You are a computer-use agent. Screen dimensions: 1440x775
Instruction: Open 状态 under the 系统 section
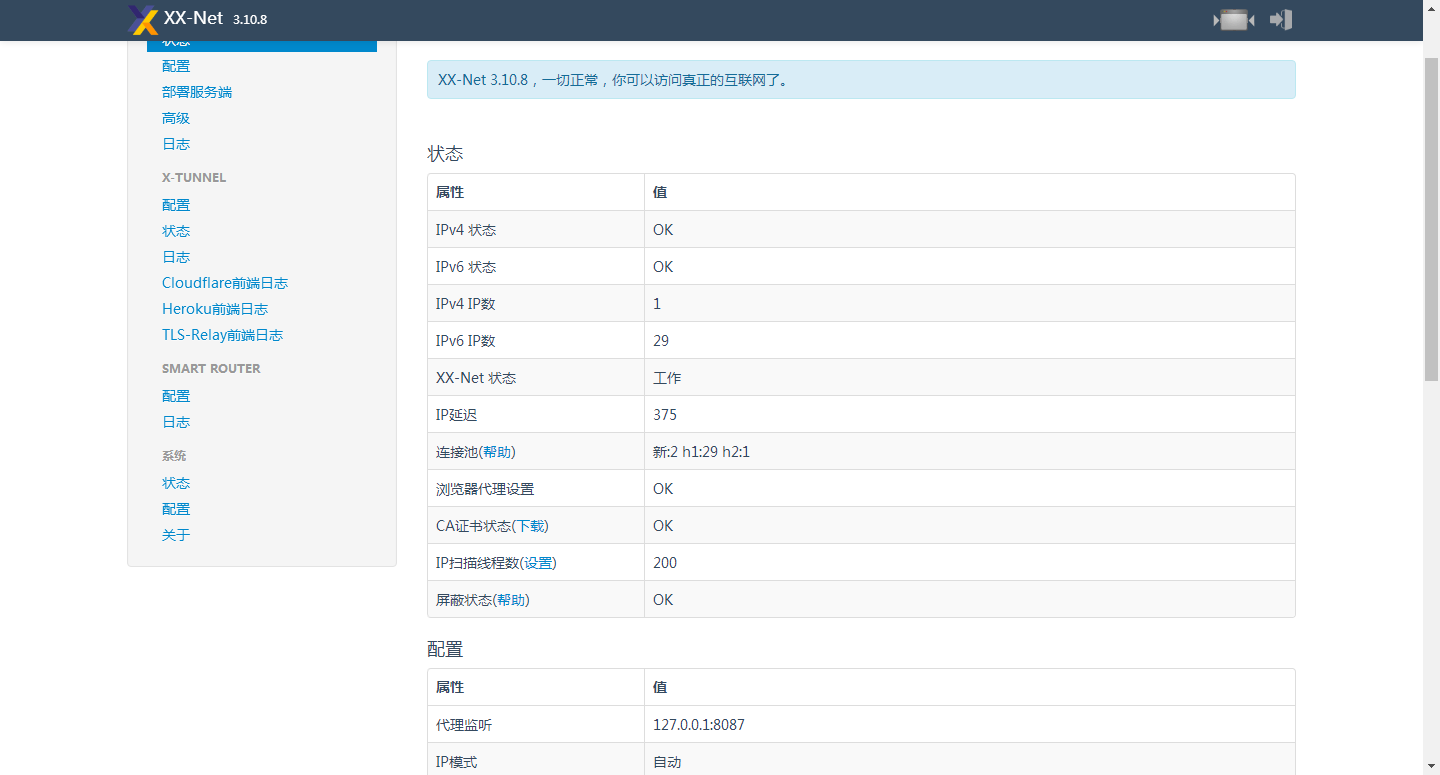[x=176, y=483]
